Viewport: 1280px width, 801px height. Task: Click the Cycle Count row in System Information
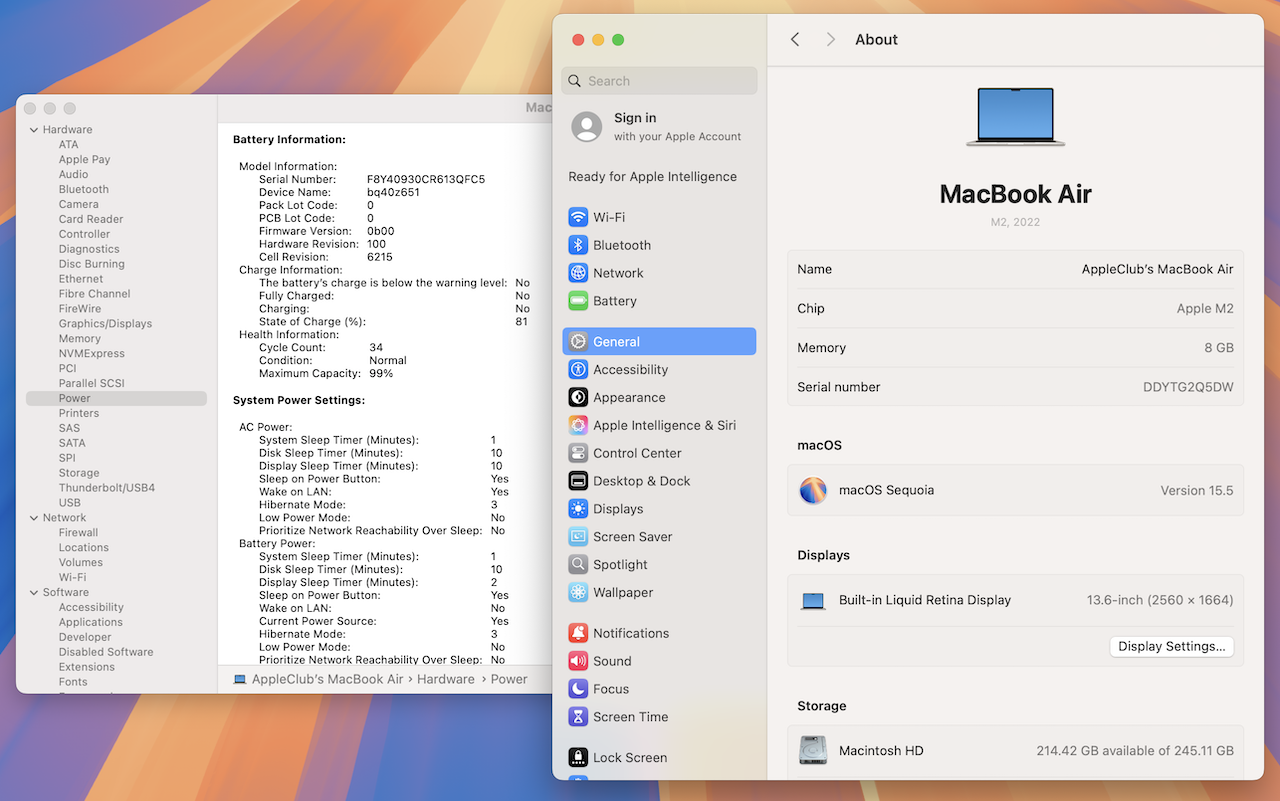321,348
